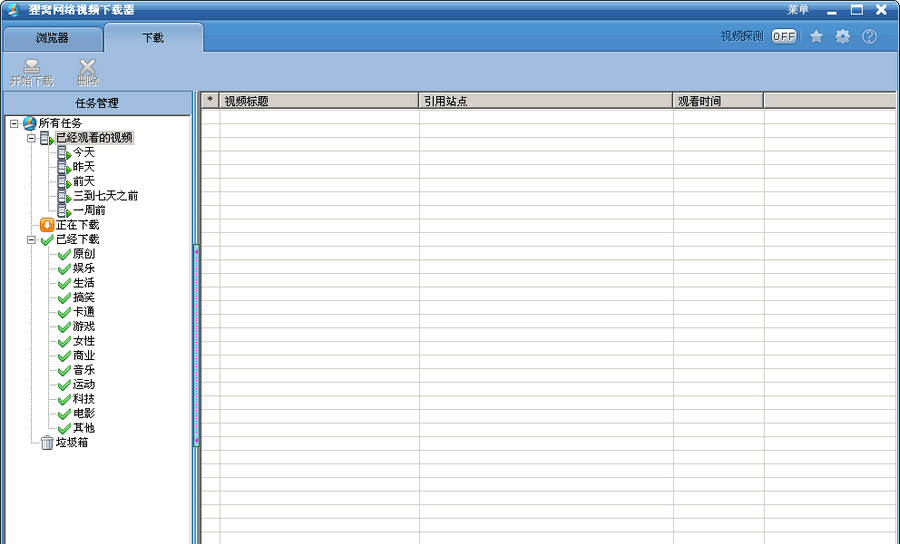Sort by Watch Time (观看时间) column header
The image size is (900, 544).
coord(717,101)
